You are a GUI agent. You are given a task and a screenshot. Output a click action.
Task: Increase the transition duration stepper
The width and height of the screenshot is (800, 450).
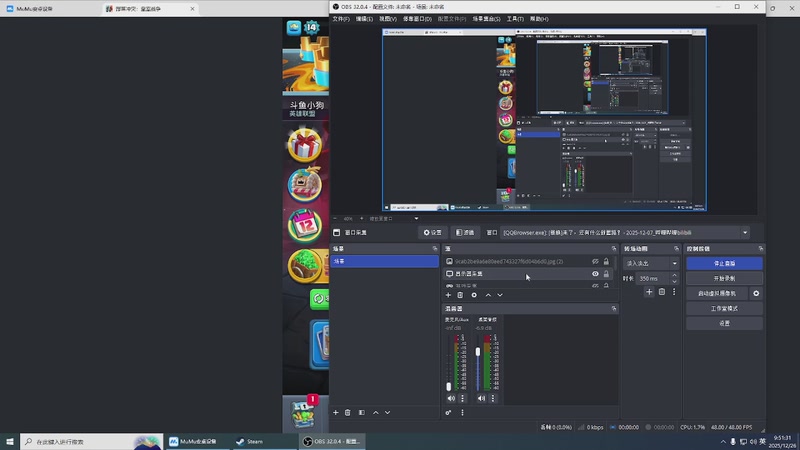(674, 276)
